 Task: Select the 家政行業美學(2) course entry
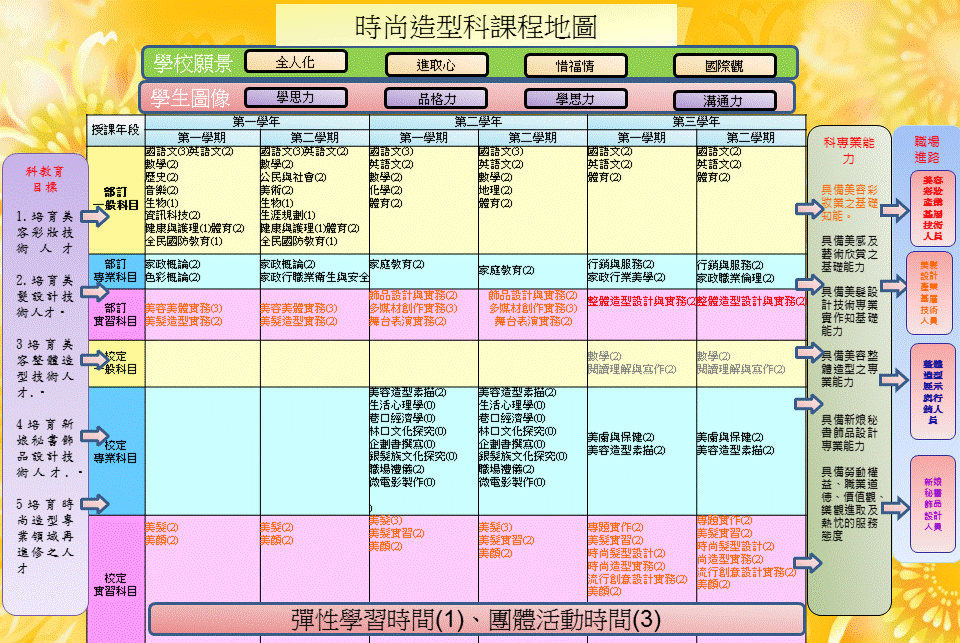point(626,277)
